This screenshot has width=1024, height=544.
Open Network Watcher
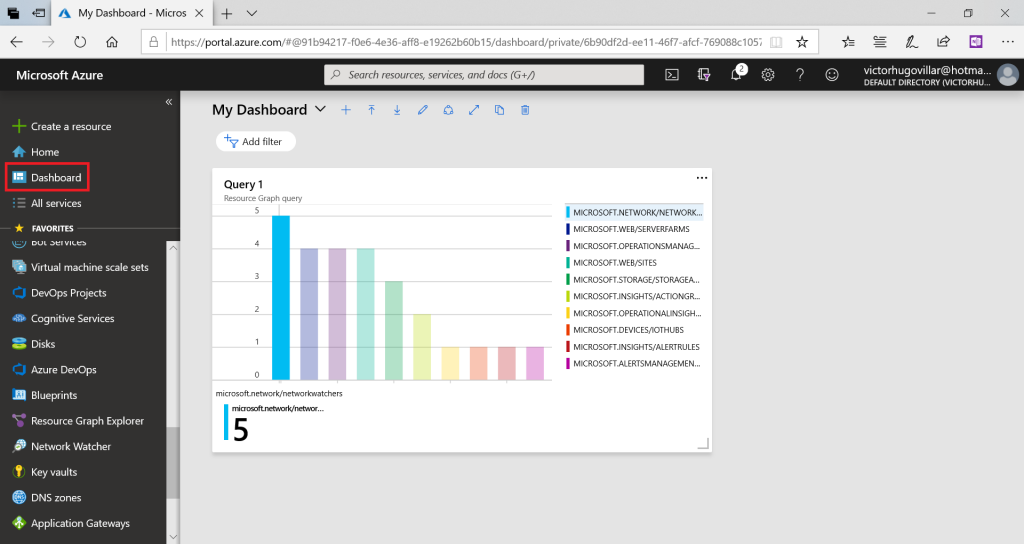(x=61, y=446)
